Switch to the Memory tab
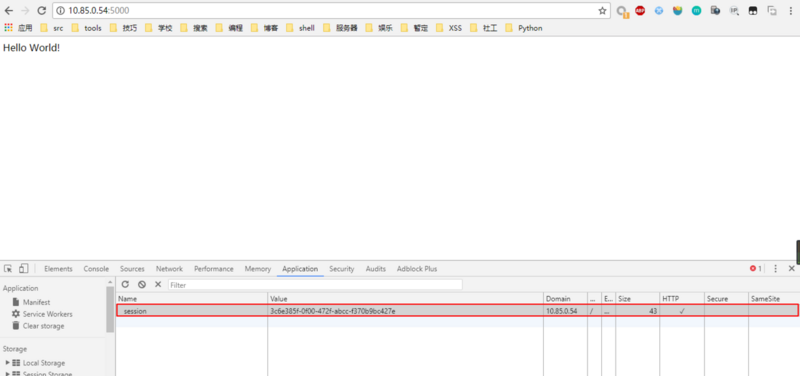Viewport: 800px width, 376px height. click(258, 269)
